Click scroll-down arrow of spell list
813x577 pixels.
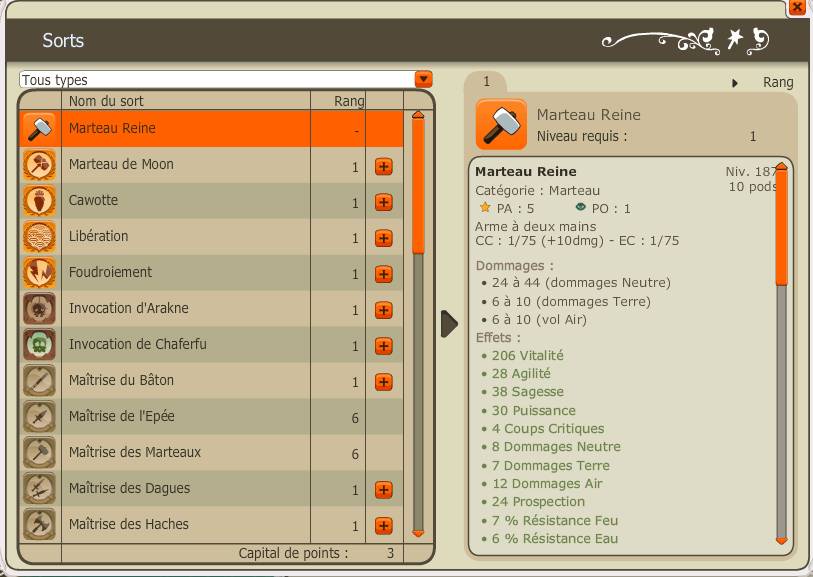click(418, 533)
